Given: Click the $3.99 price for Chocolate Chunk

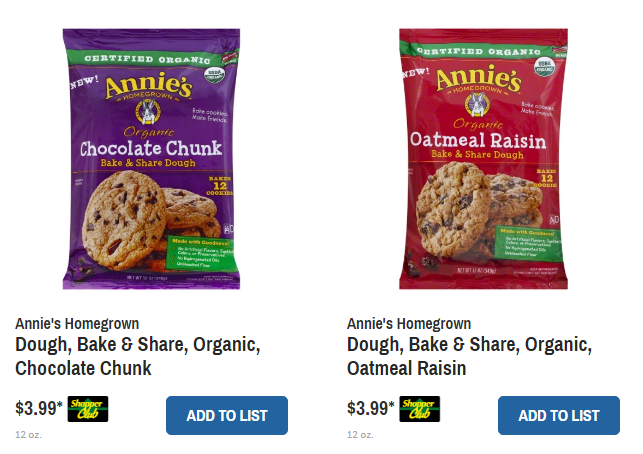Looking at the screenshot, I should click(39, 408).
